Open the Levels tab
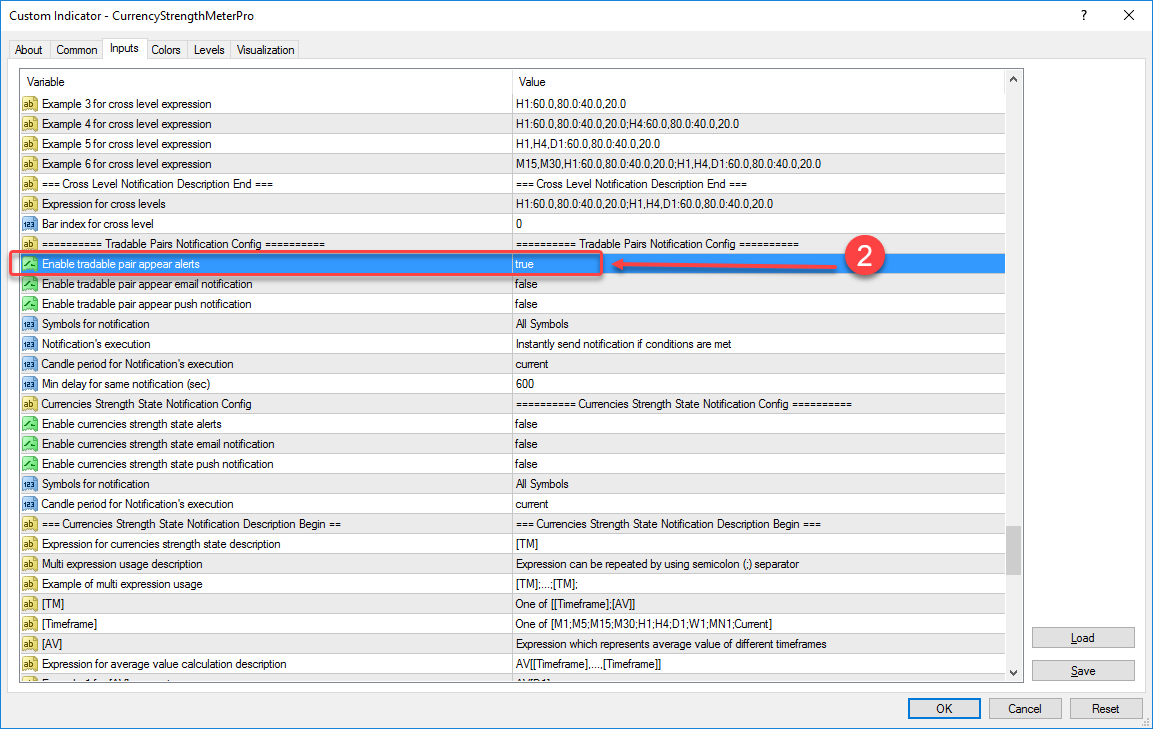The height and width of the screenshot is (729, 1153). tap(209, 50)
